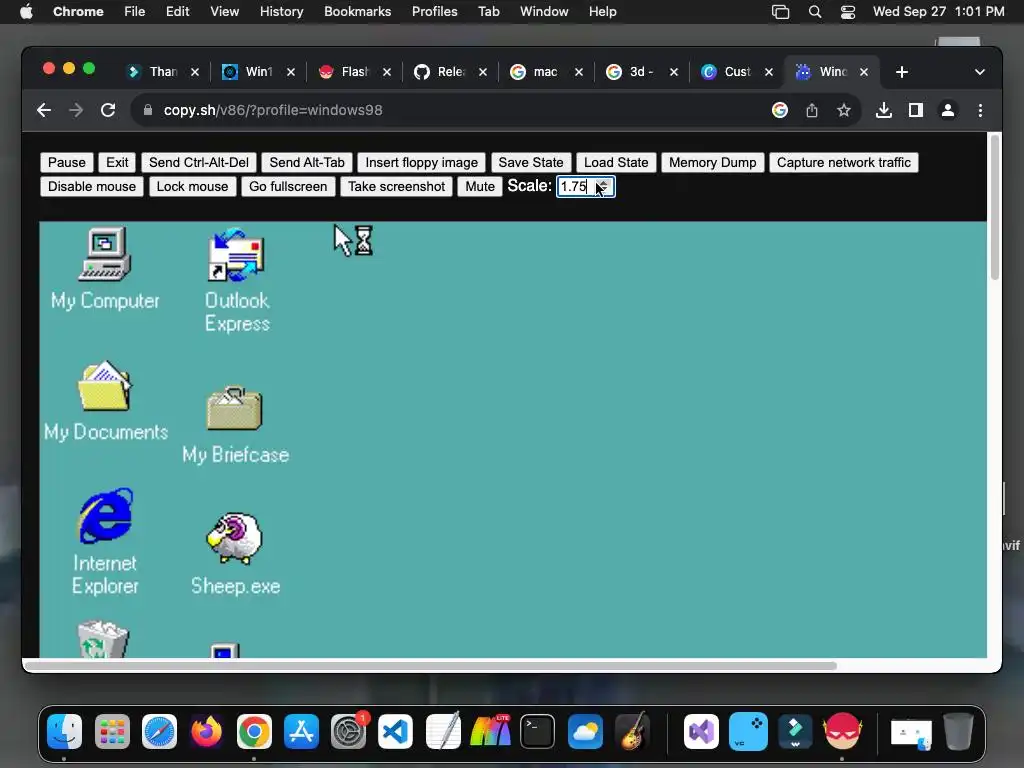Click Insert floppy image button
Viewport: 1024px width, 768px height.
(x=421, y=163)
